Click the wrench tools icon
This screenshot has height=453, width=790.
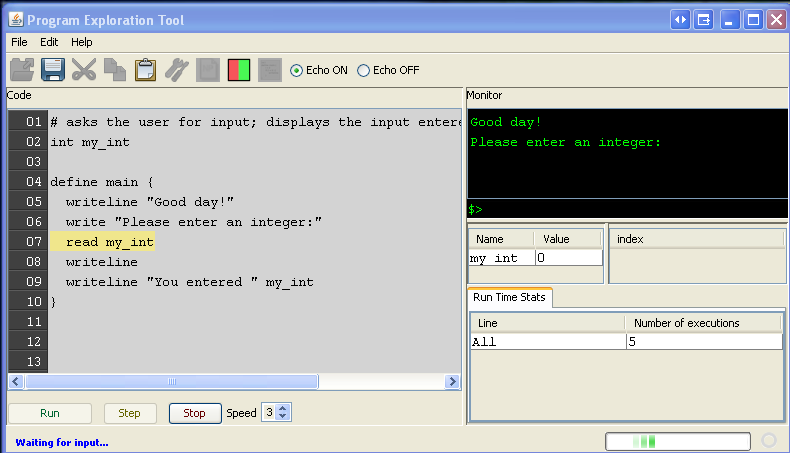pos(177,70)
